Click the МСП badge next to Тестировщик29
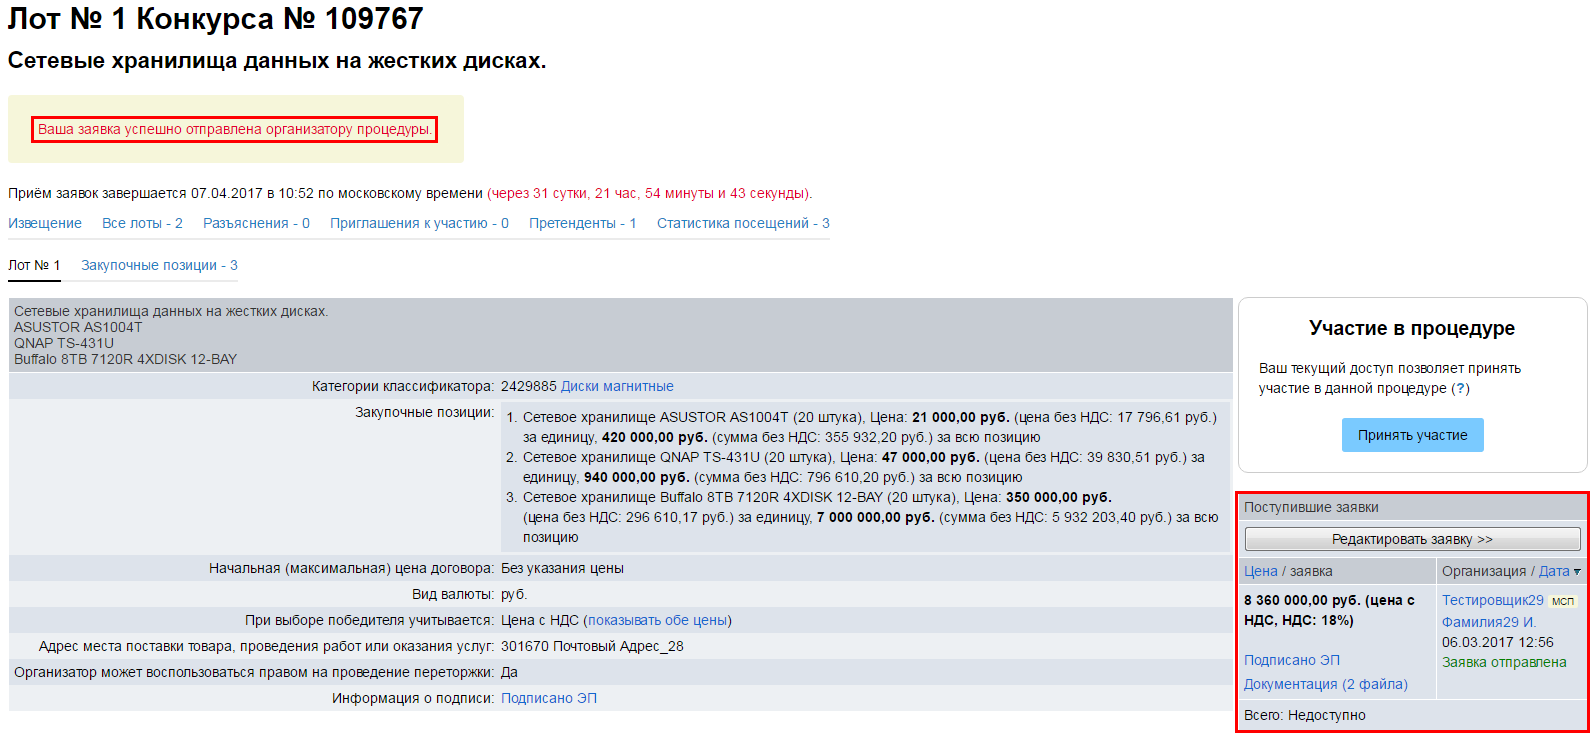This screenshot has height=738, width=1596. (x=1562, y=601)
